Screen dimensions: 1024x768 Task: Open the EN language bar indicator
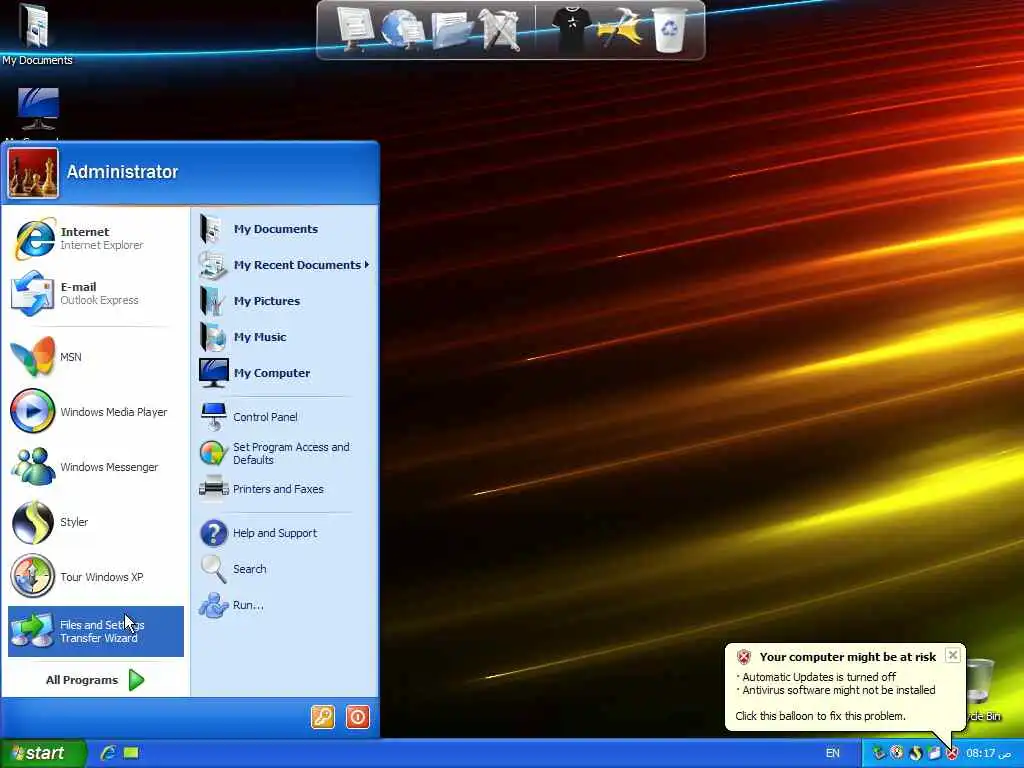pyautogui.click(x=833, y=753)
